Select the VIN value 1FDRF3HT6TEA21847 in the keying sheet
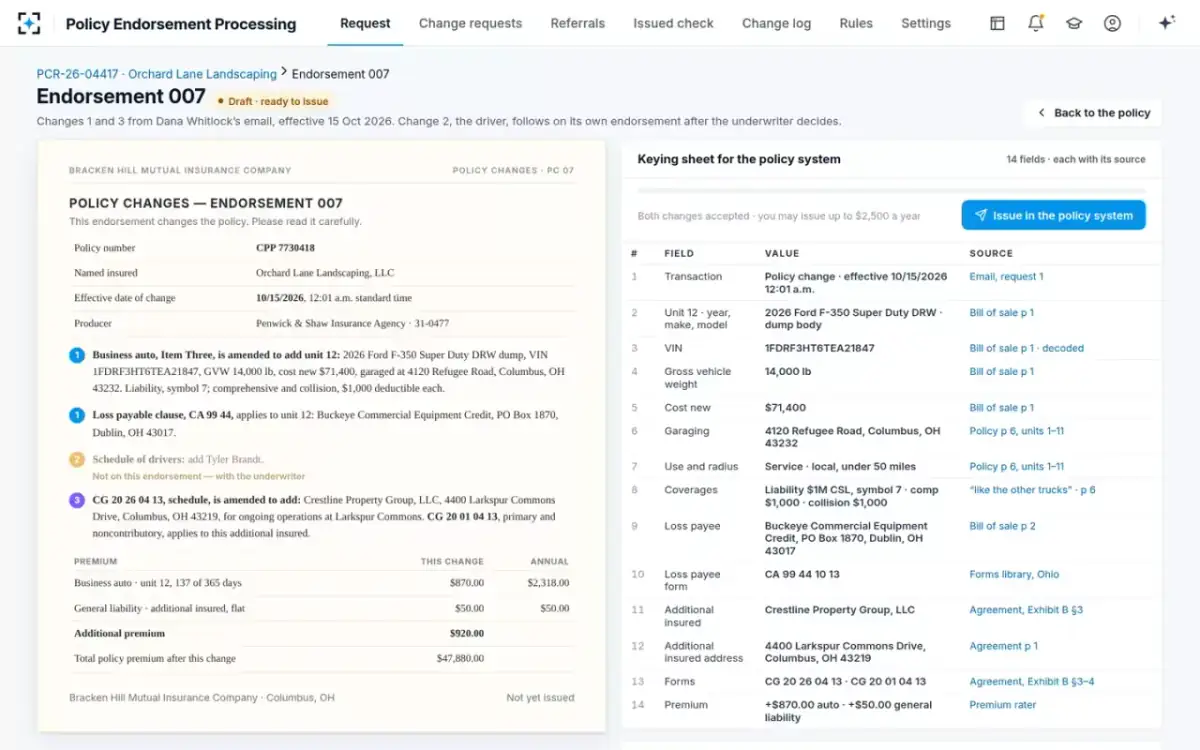Image resolution: width=1200 pixels, height=750 pixels. coord(819,348)
